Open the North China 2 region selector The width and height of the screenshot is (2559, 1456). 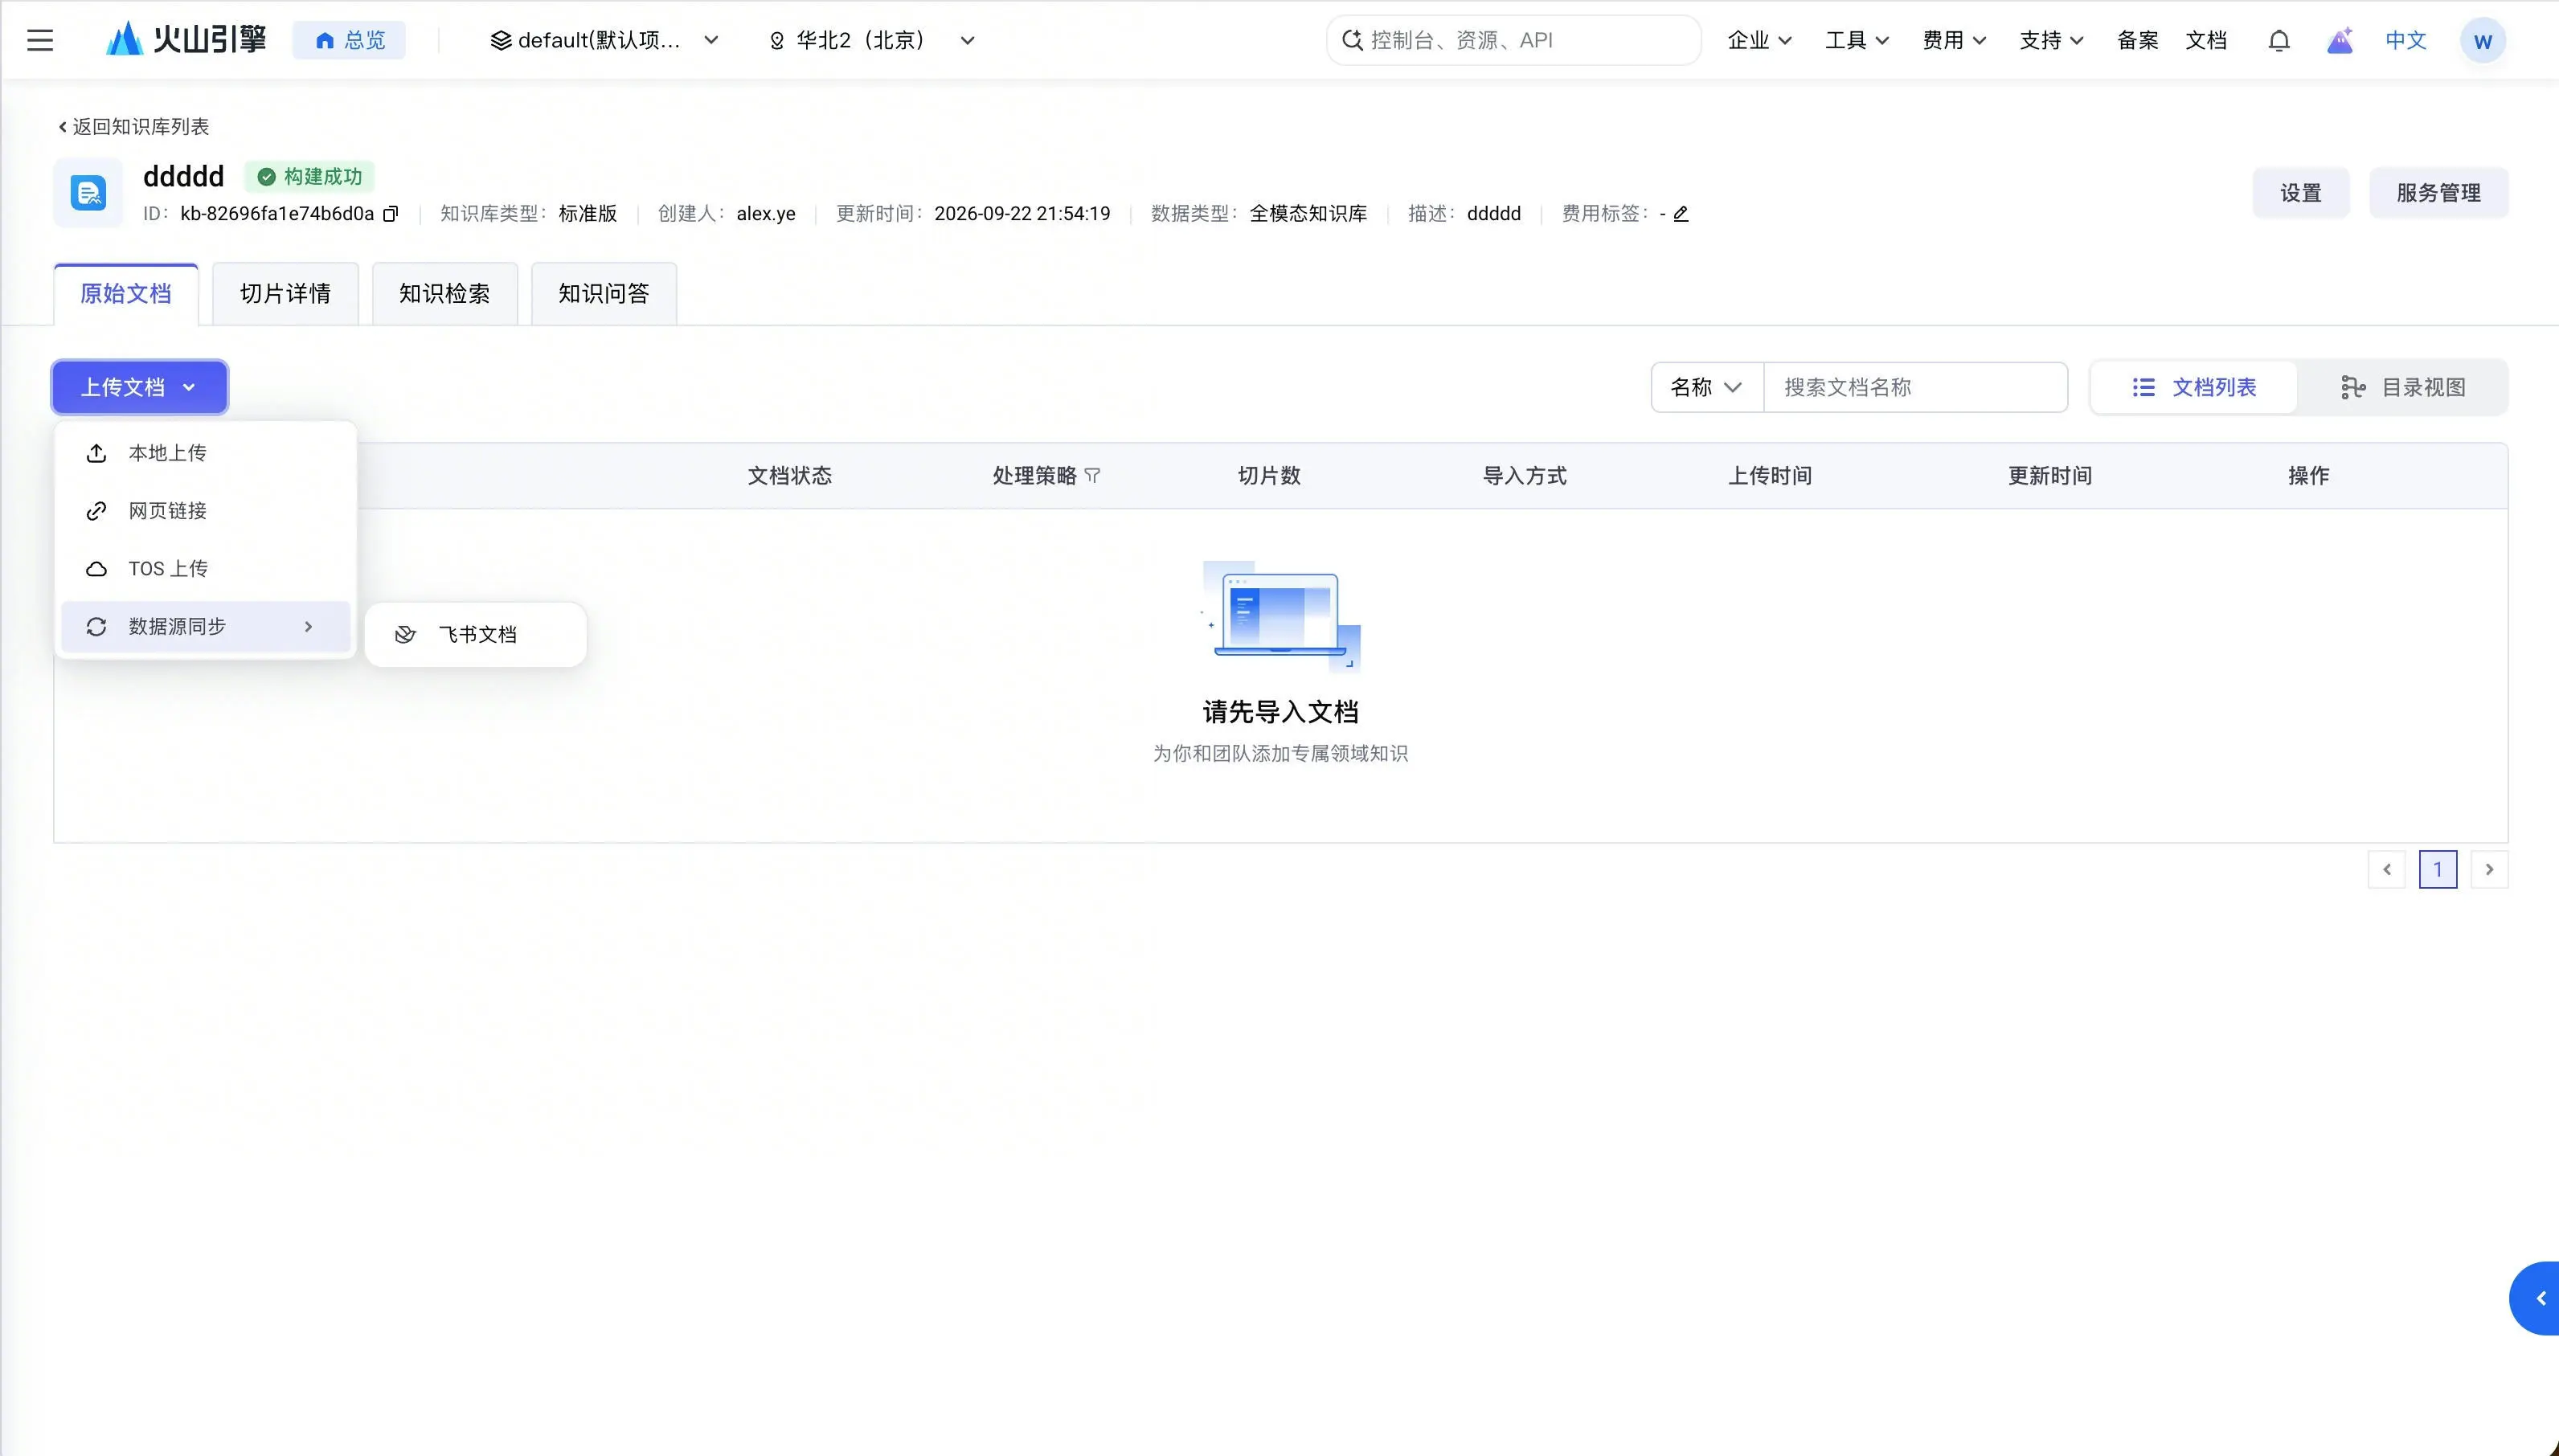tap(872, 40)
